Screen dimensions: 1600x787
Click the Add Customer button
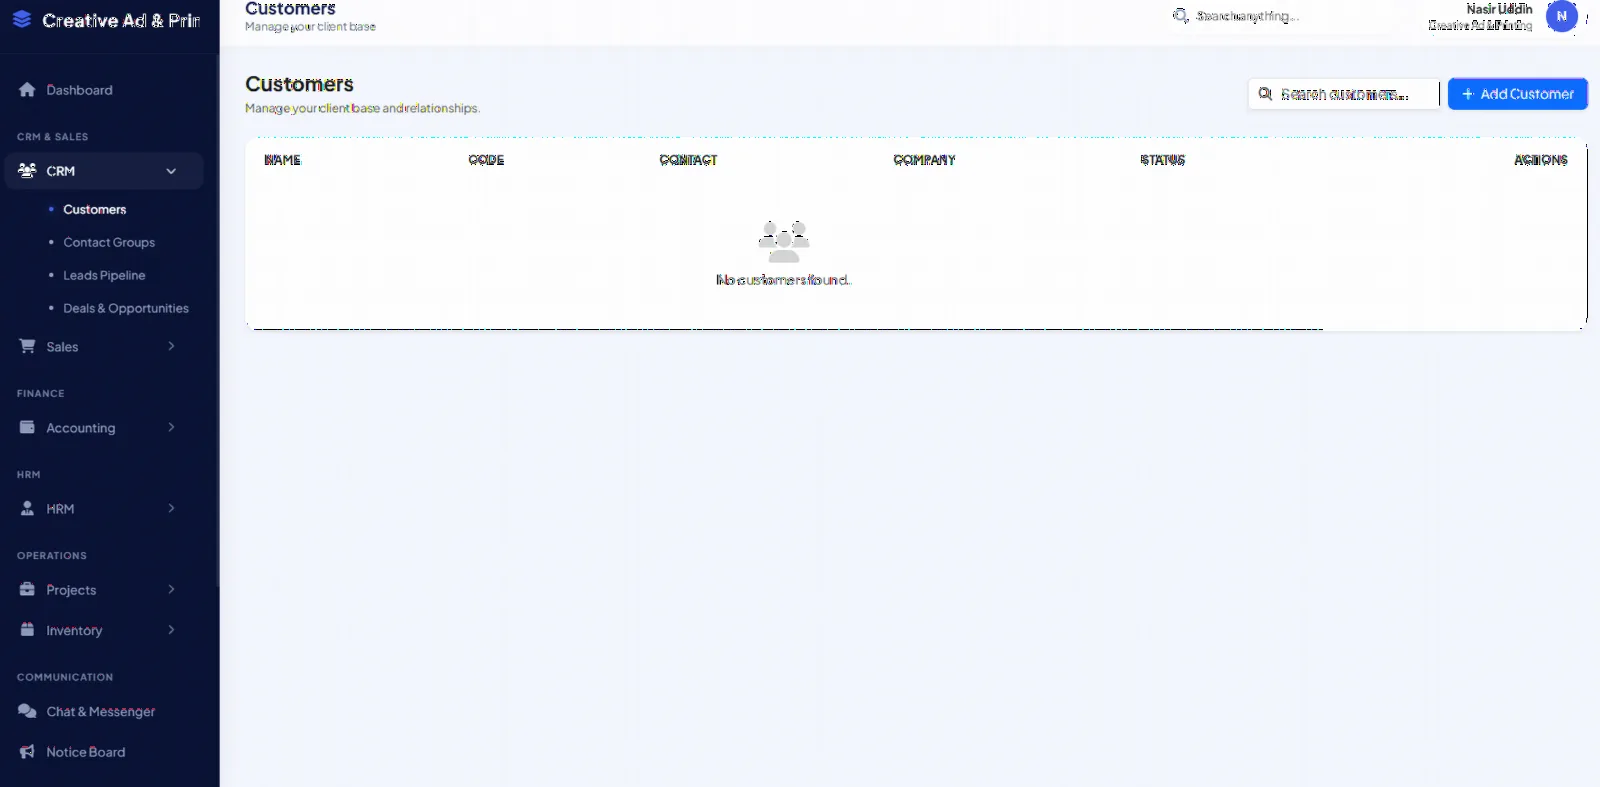tap(1517, 94)
